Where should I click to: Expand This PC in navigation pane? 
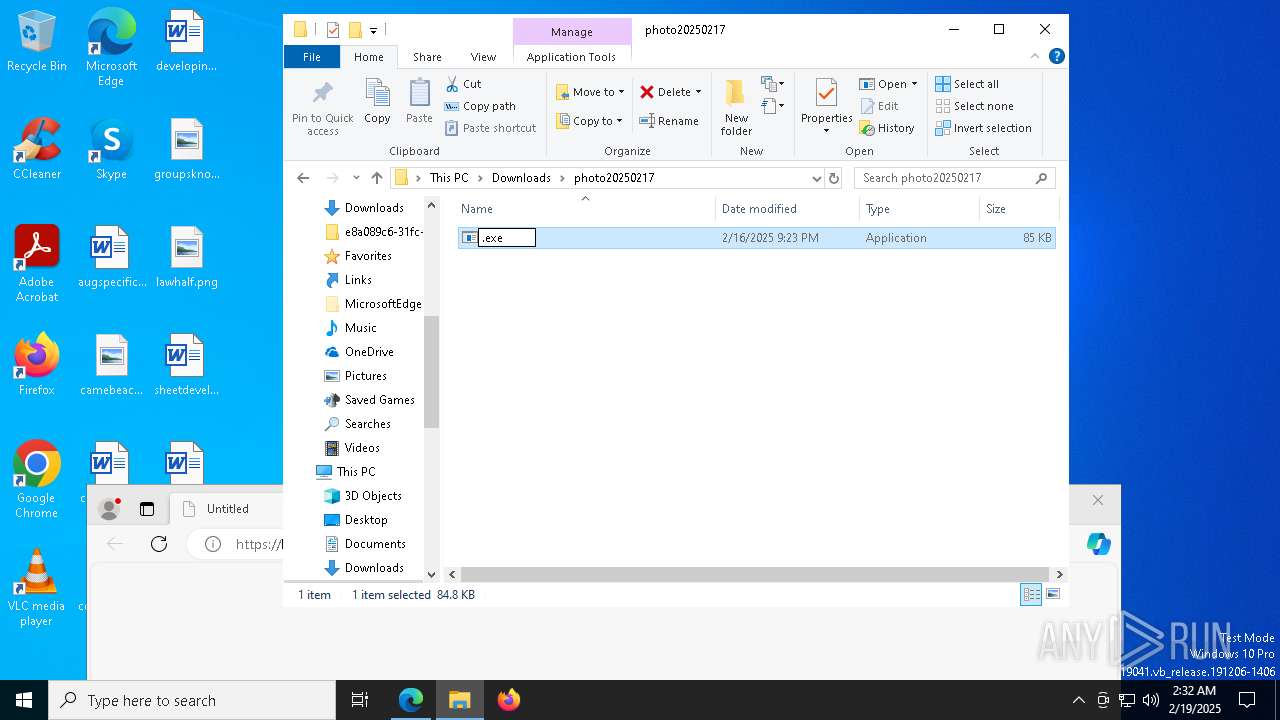point(356,472)
